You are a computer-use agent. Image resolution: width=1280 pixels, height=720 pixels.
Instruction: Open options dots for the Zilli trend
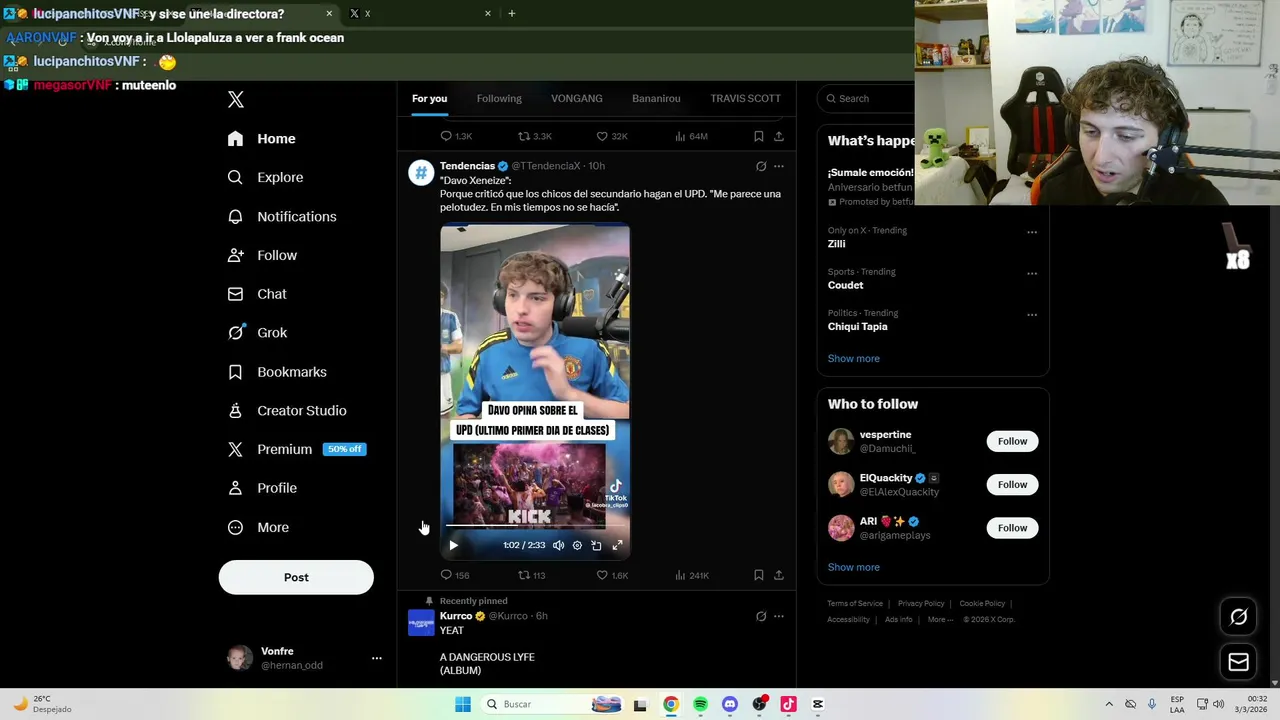click(x=1032, y=232)
